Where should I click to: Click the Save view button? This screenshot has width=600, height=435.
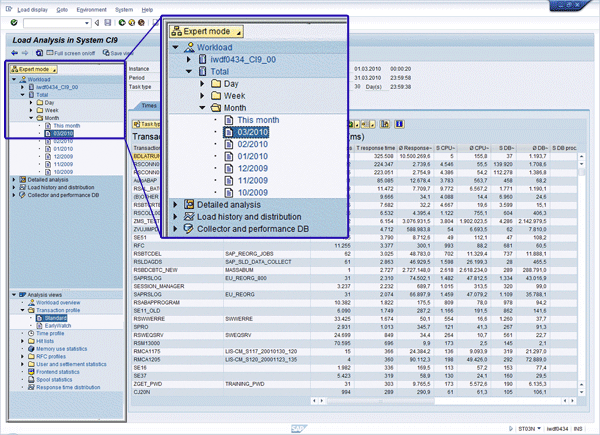[118, 53]
